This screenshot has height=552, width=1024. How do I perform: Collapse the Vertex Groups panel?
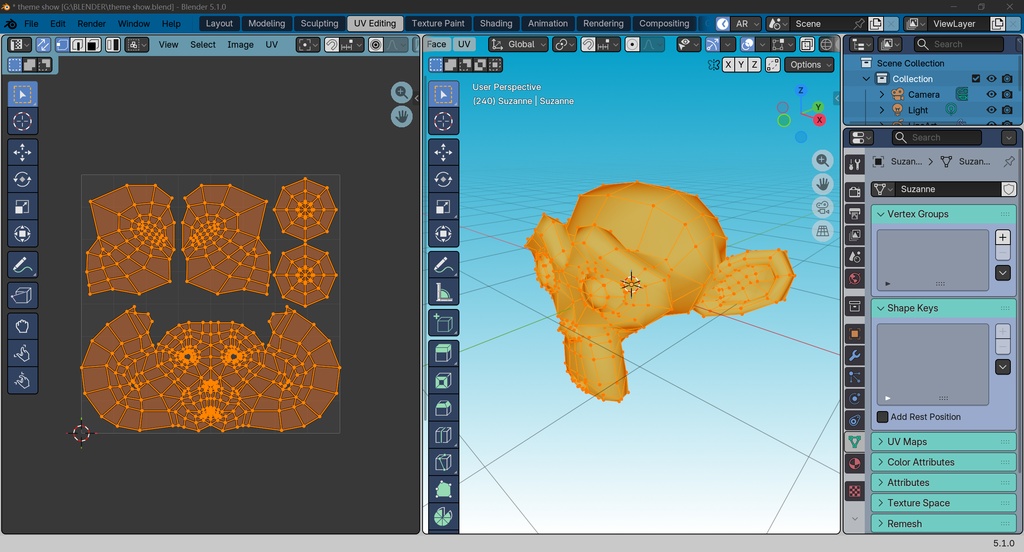click(944, 214)
